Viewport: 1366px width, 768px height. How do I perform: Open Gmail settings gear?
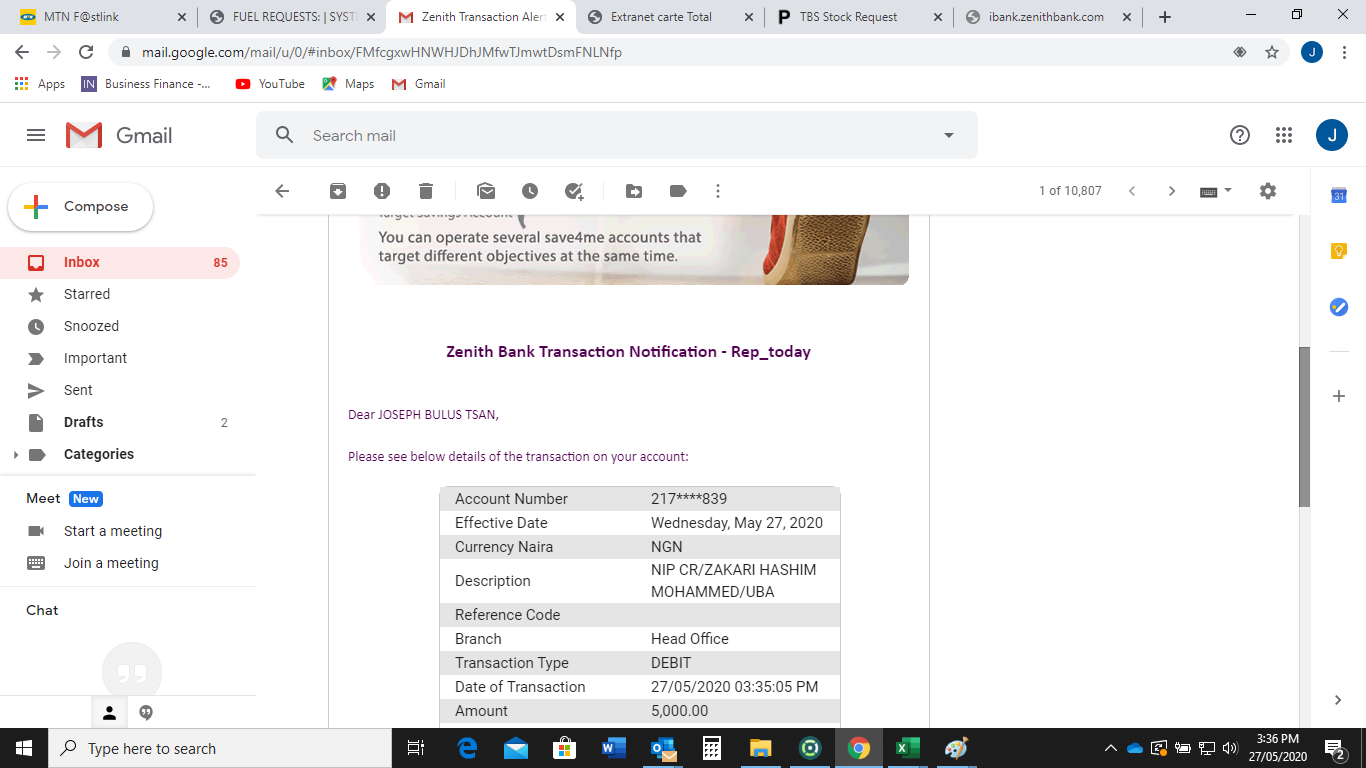1268,191
